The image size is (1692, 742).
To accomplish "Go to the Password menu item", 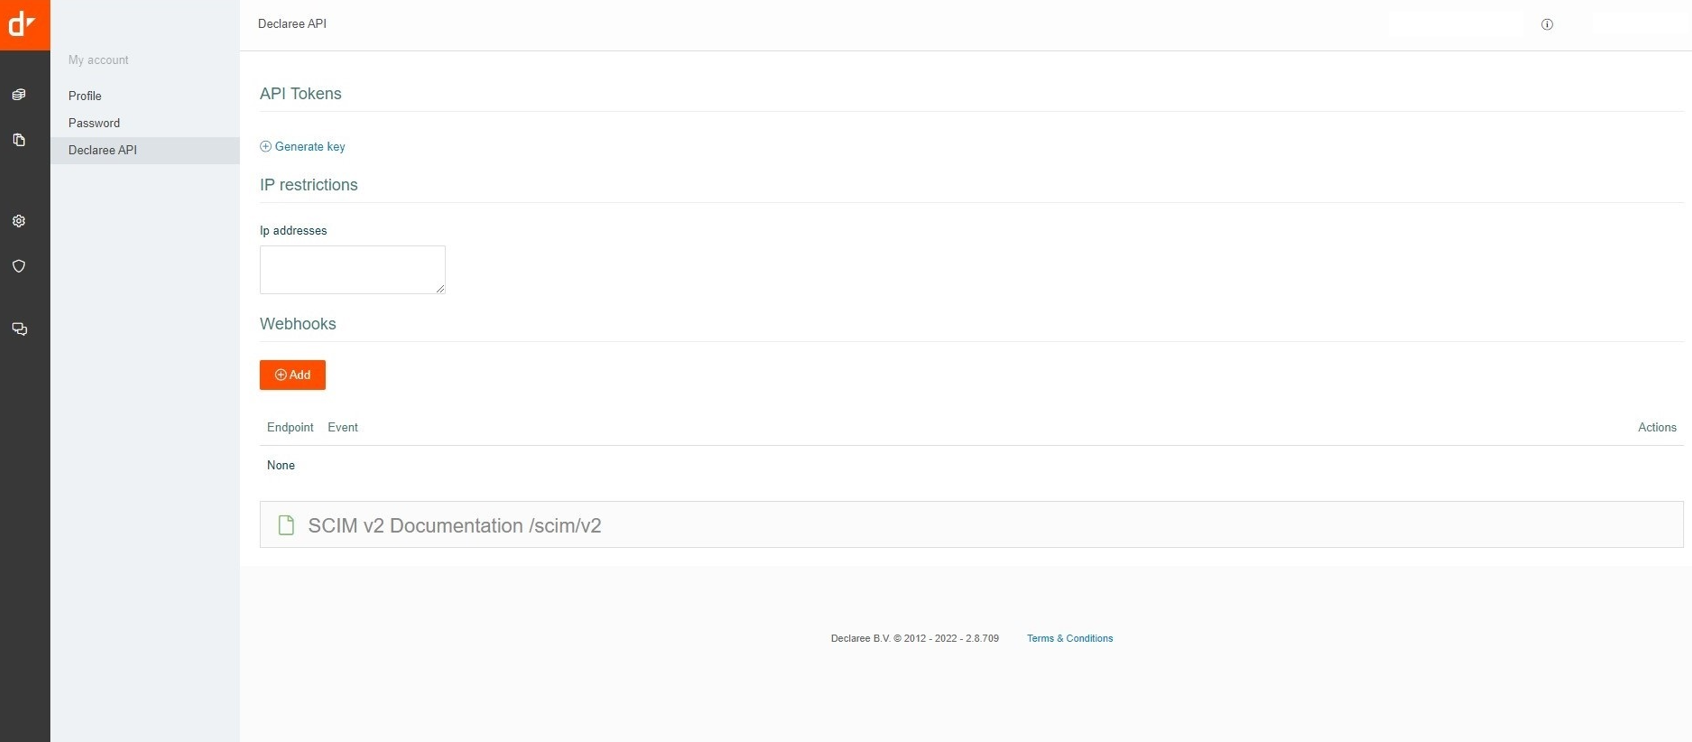I will tap(94, 123).
